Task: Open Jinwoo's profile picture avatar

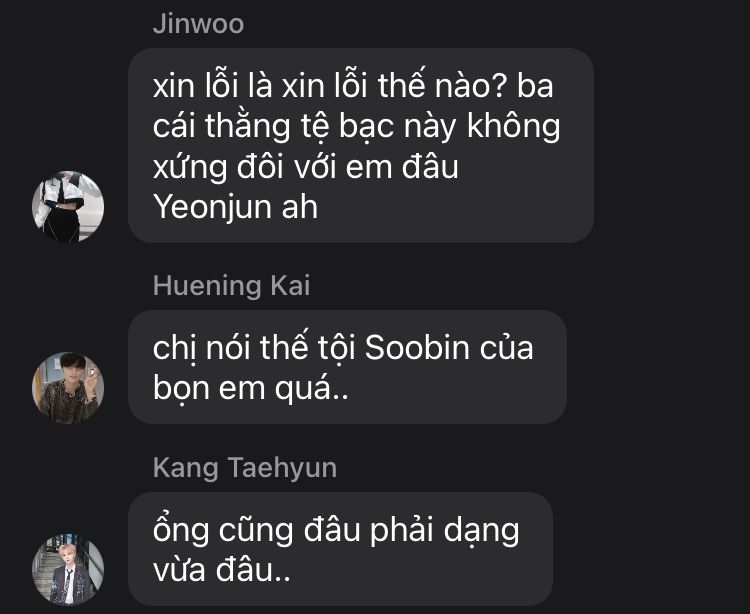Action: [68, 207]
